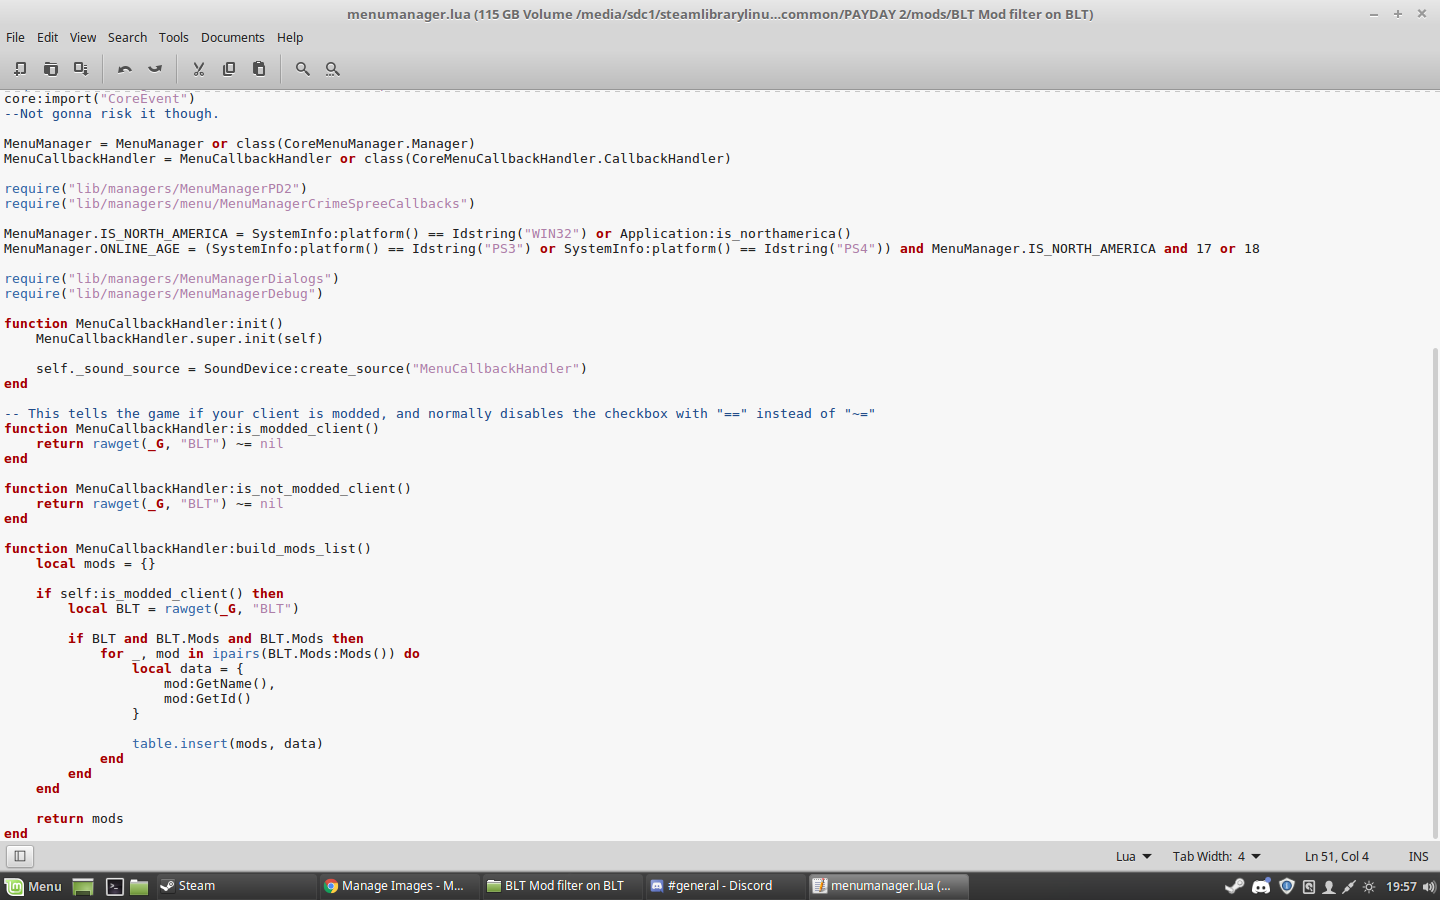Create a new document via toolbar icon
The height and width of the screenshot is (900, 1440).
coord(20,69)
